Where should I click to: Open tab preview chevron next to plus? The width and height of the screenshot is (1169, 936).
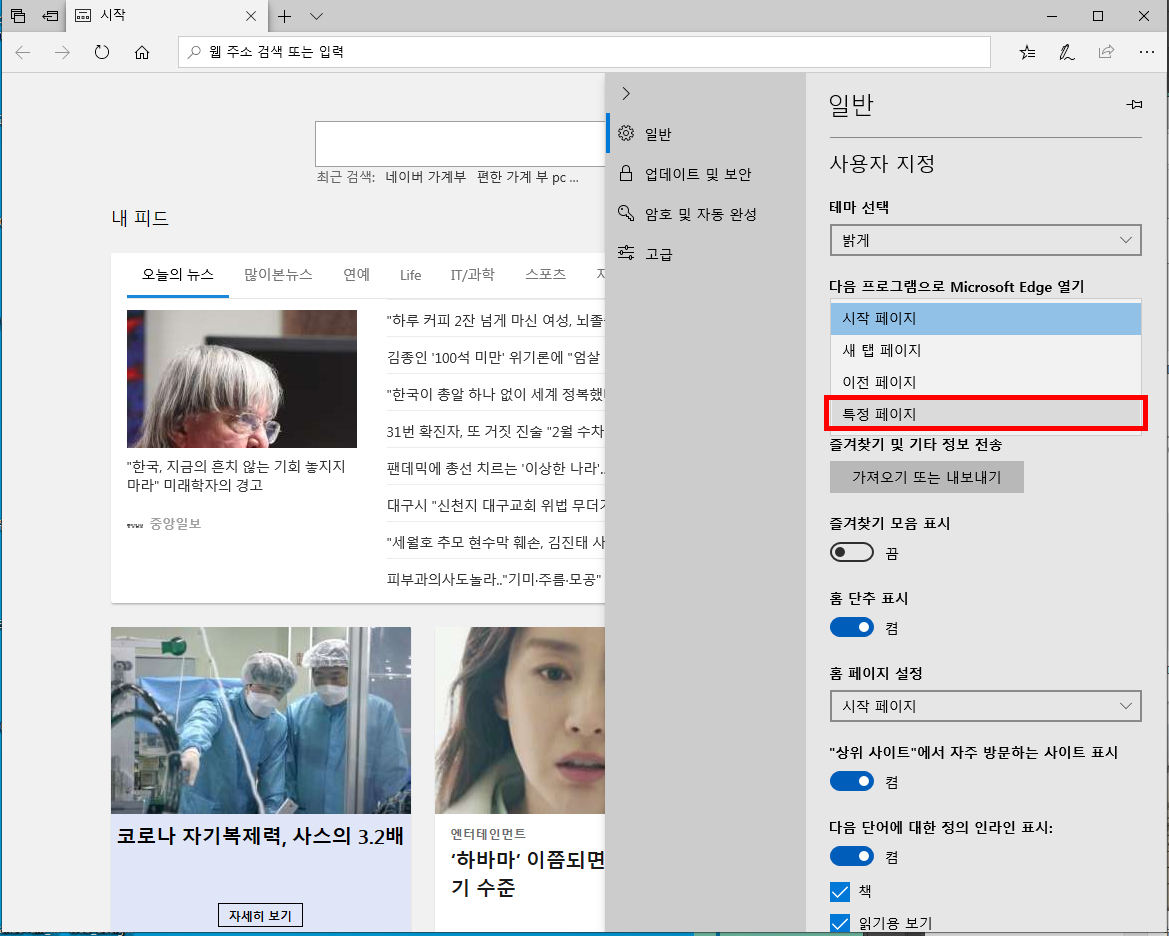coord(316,16)
